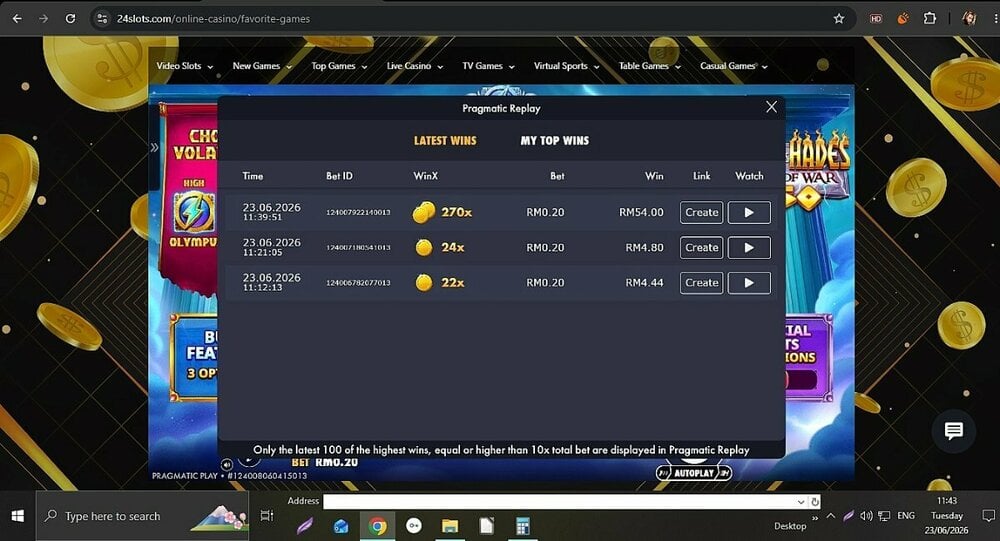This screenshot has width=1000, height=541.
Task: Open the Casual Games dropdown menu
Action: point(733,66)
